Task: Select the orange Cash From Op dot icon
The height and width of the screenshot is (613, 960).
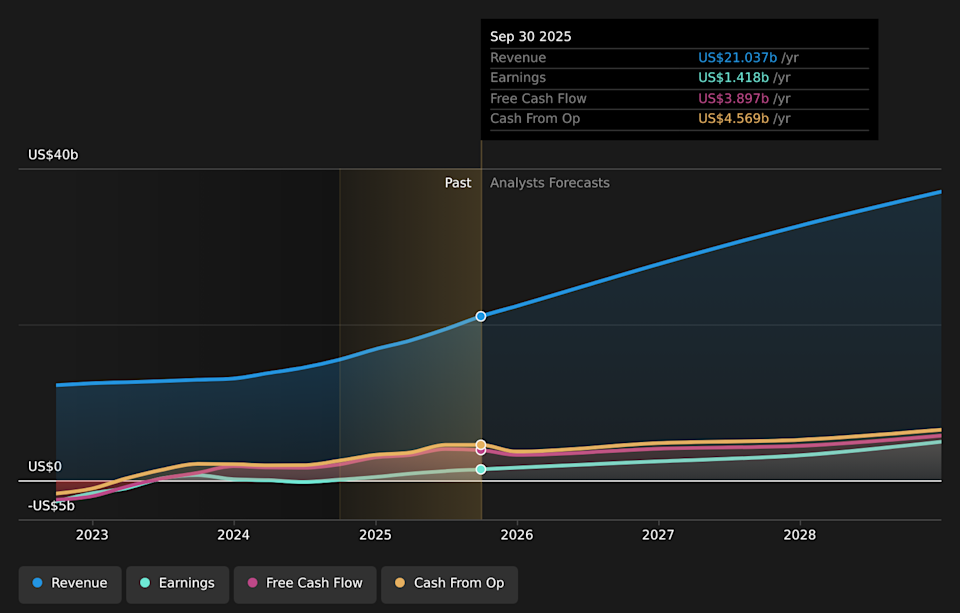Action: (x=402, y=583)
